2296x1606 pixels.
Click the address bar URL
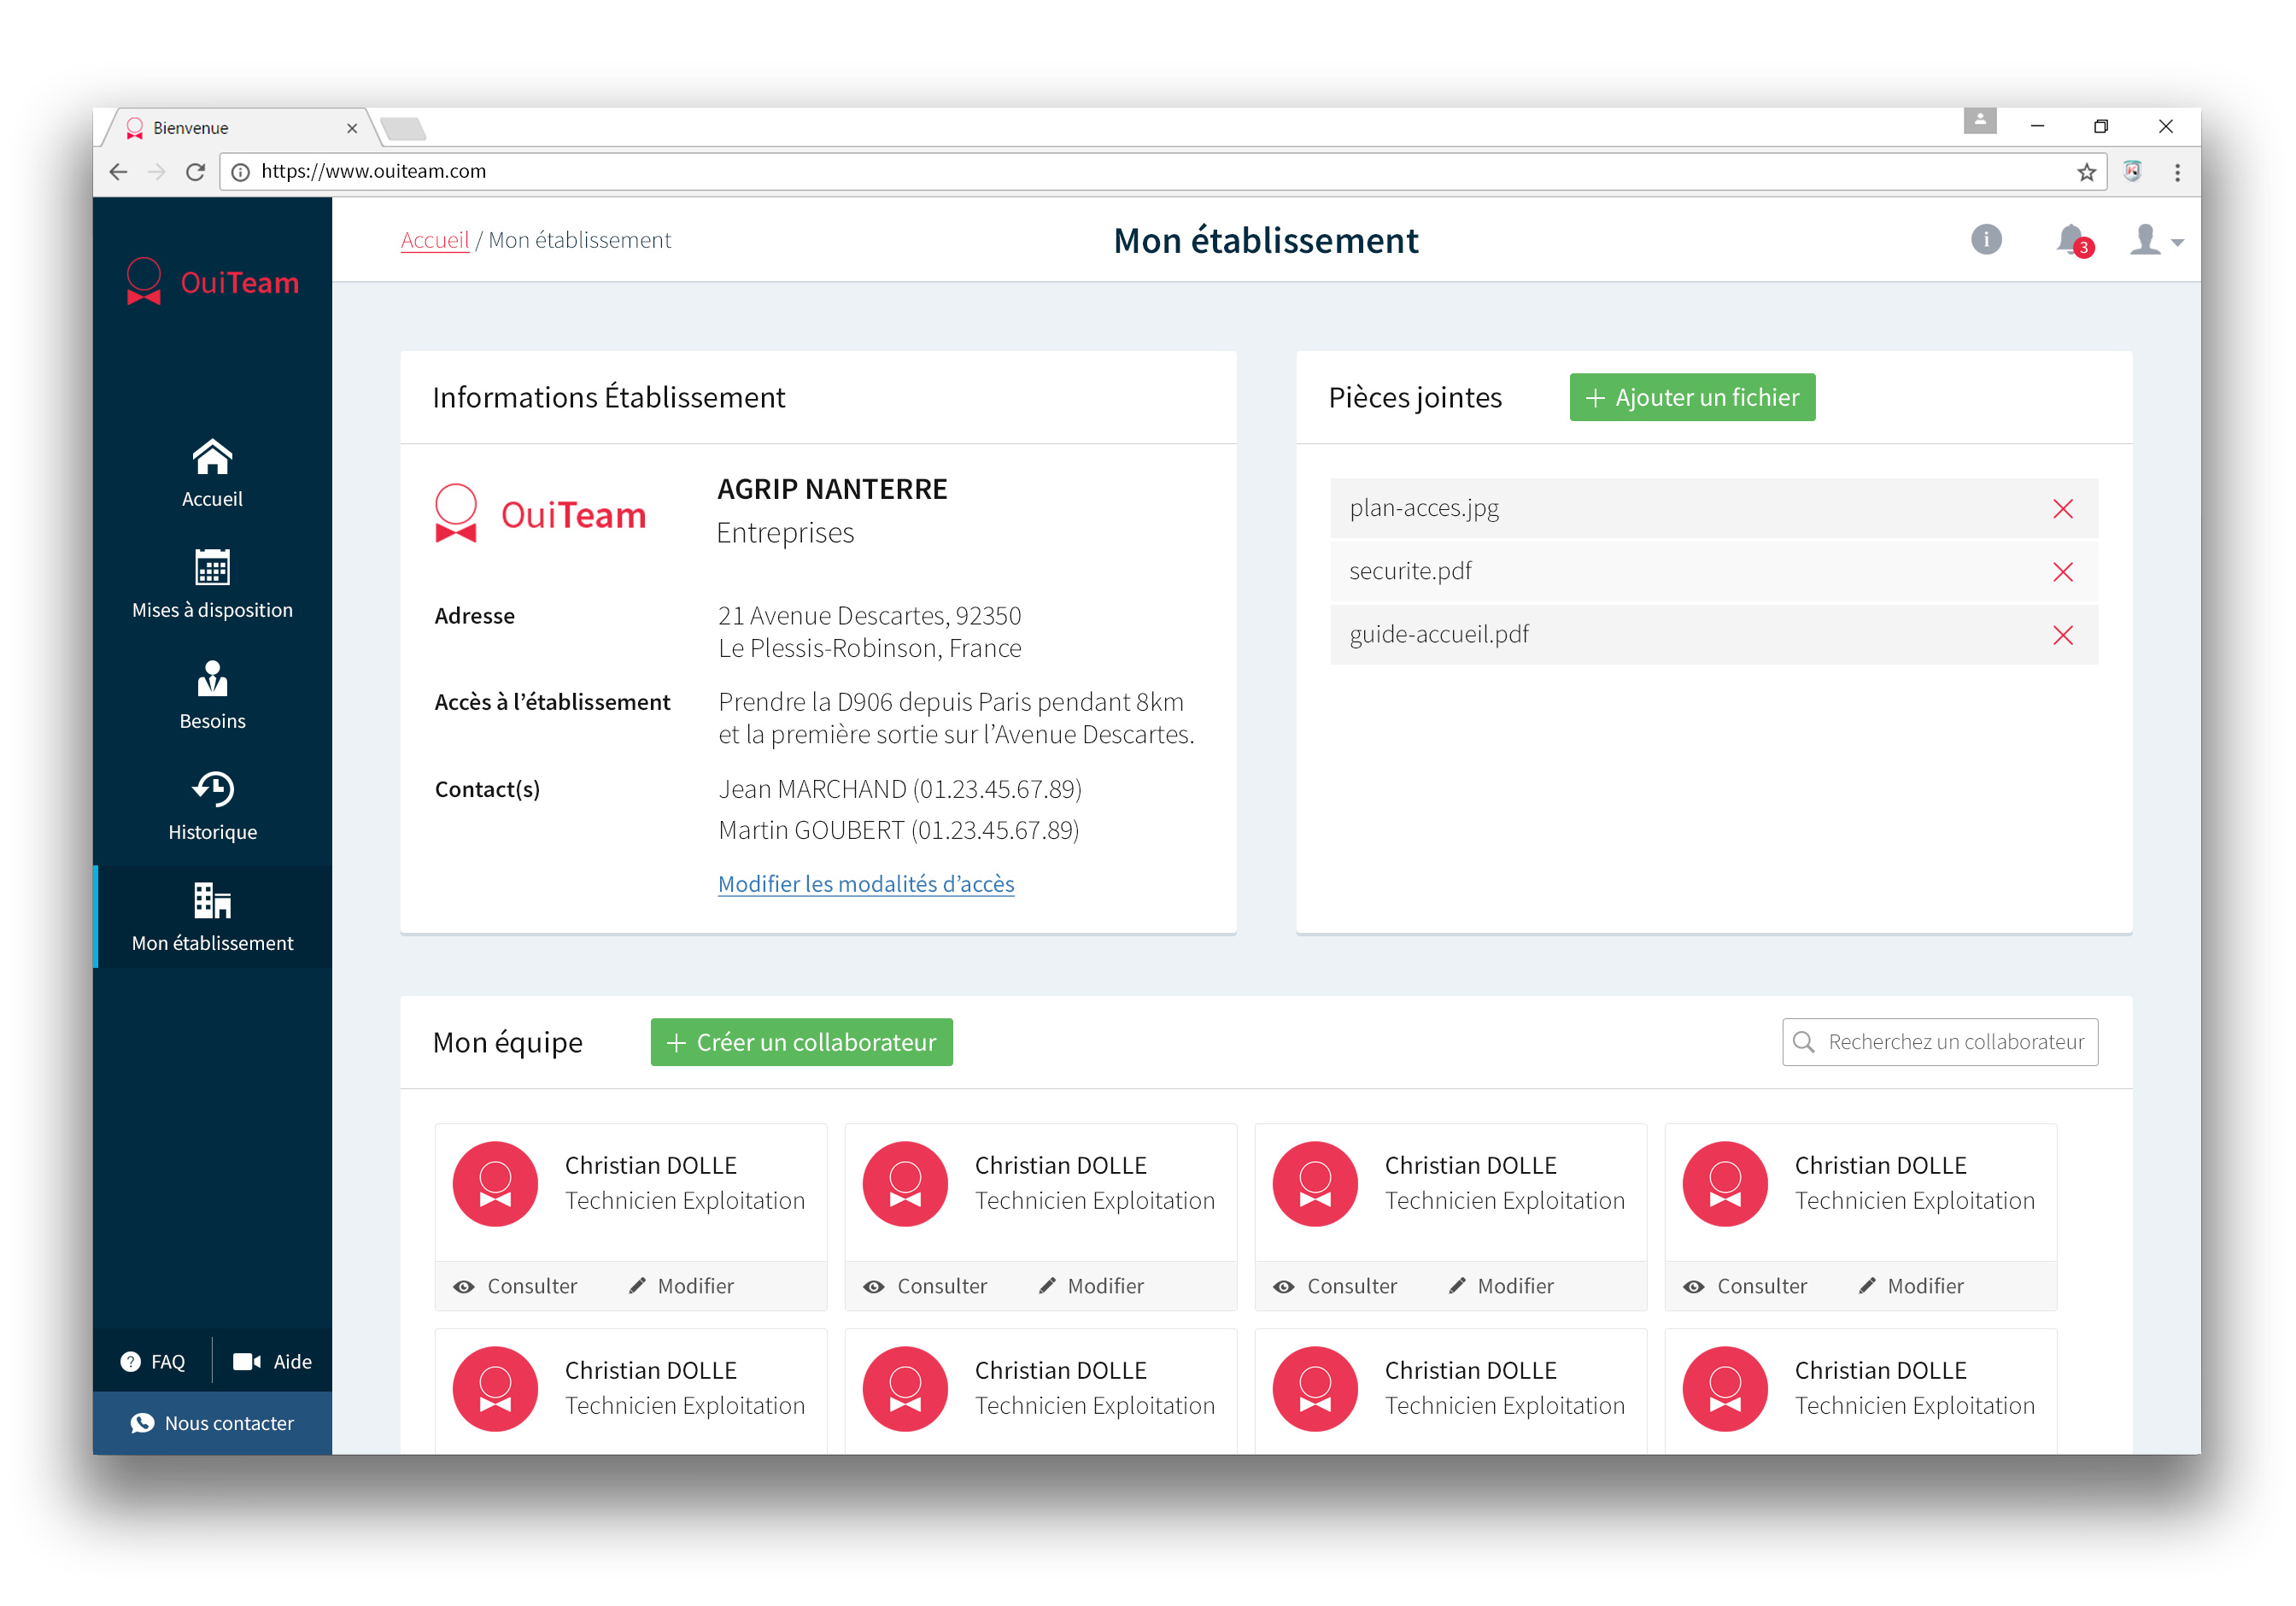click(x=373, y=171)
